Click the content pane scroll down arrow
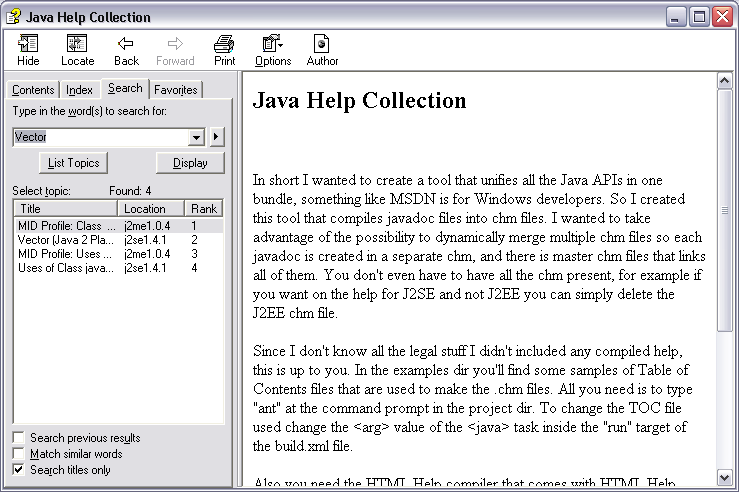The image size is (739, 492). (726, 476)
